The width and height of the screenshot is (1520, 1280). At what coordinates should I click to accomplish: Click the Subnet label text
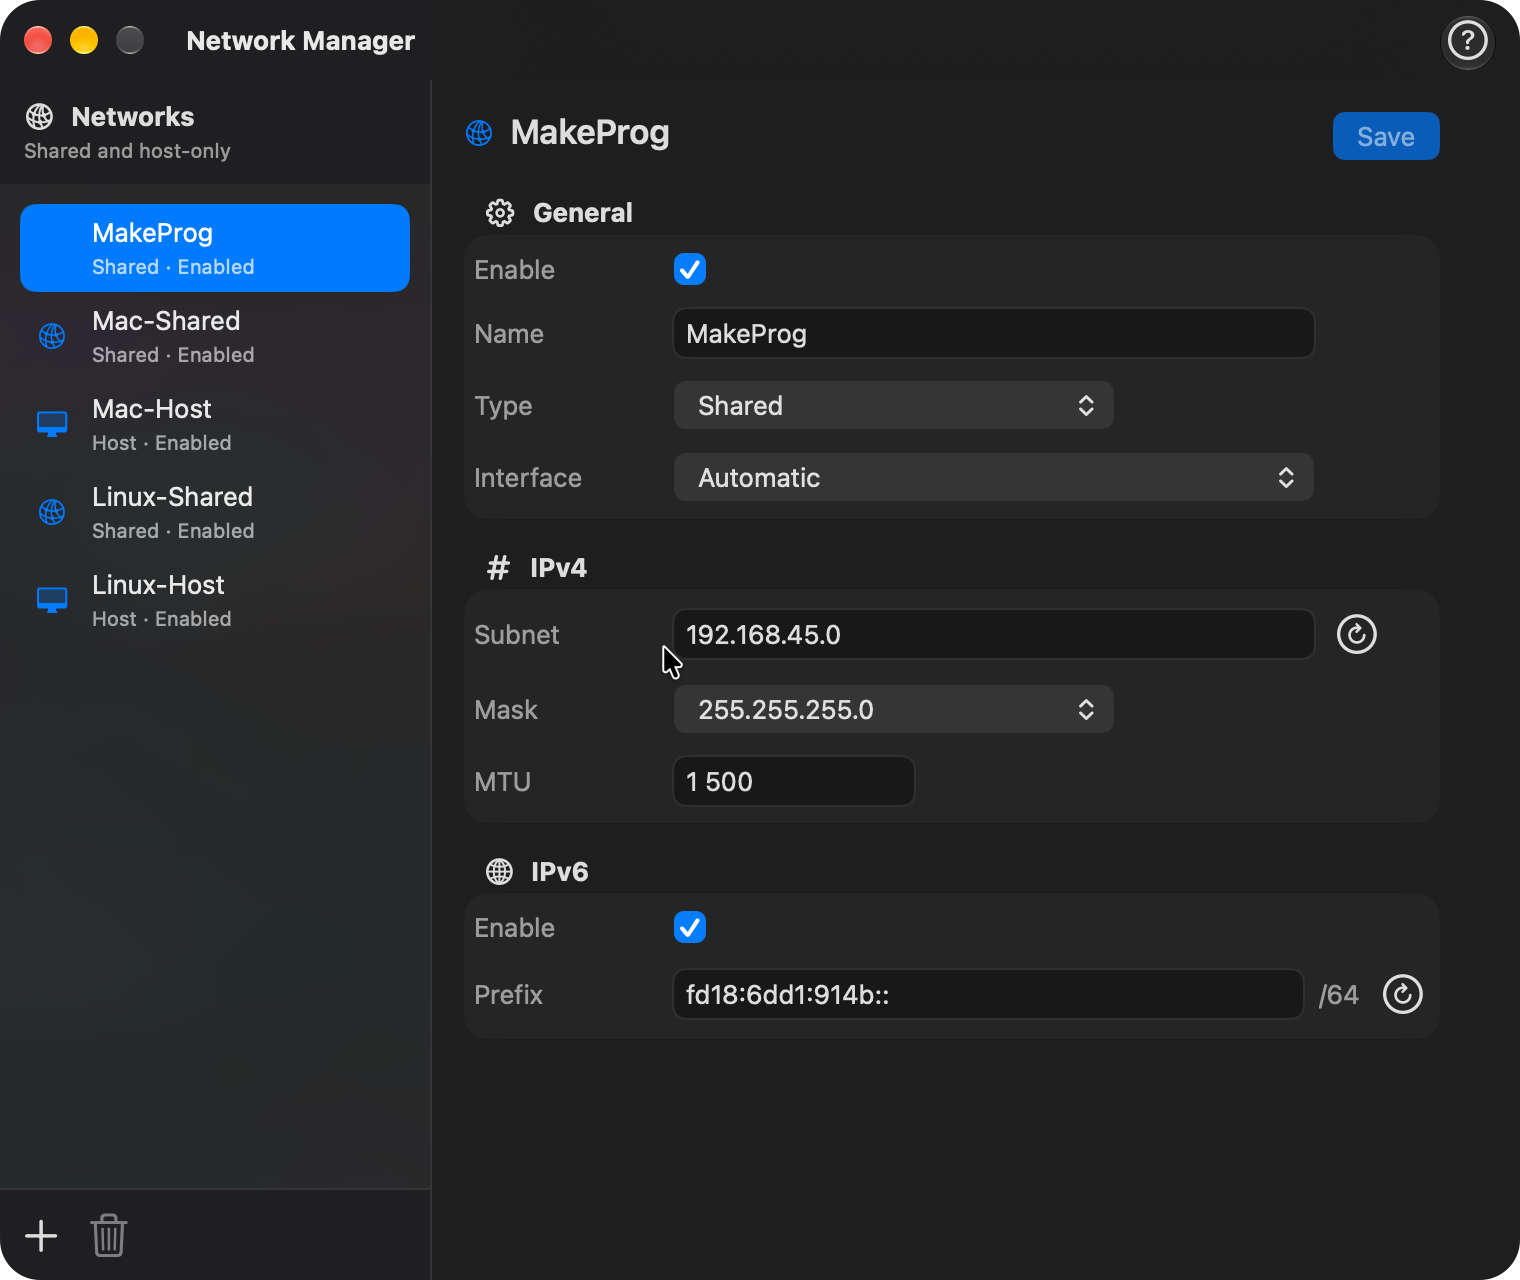point(517,635)
